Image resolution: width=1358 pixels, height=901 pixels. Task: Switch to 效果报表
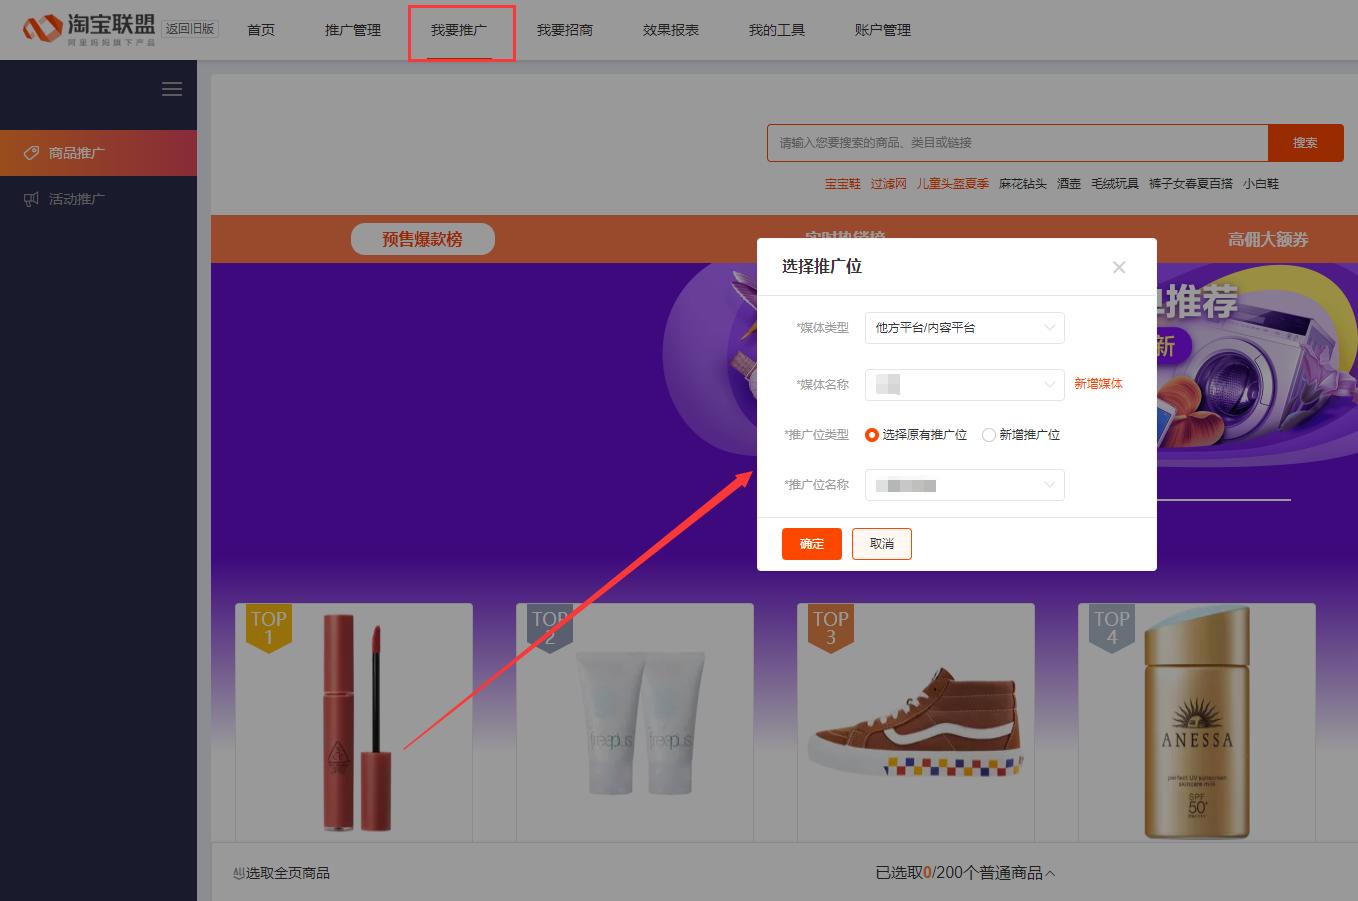[669, 30]
